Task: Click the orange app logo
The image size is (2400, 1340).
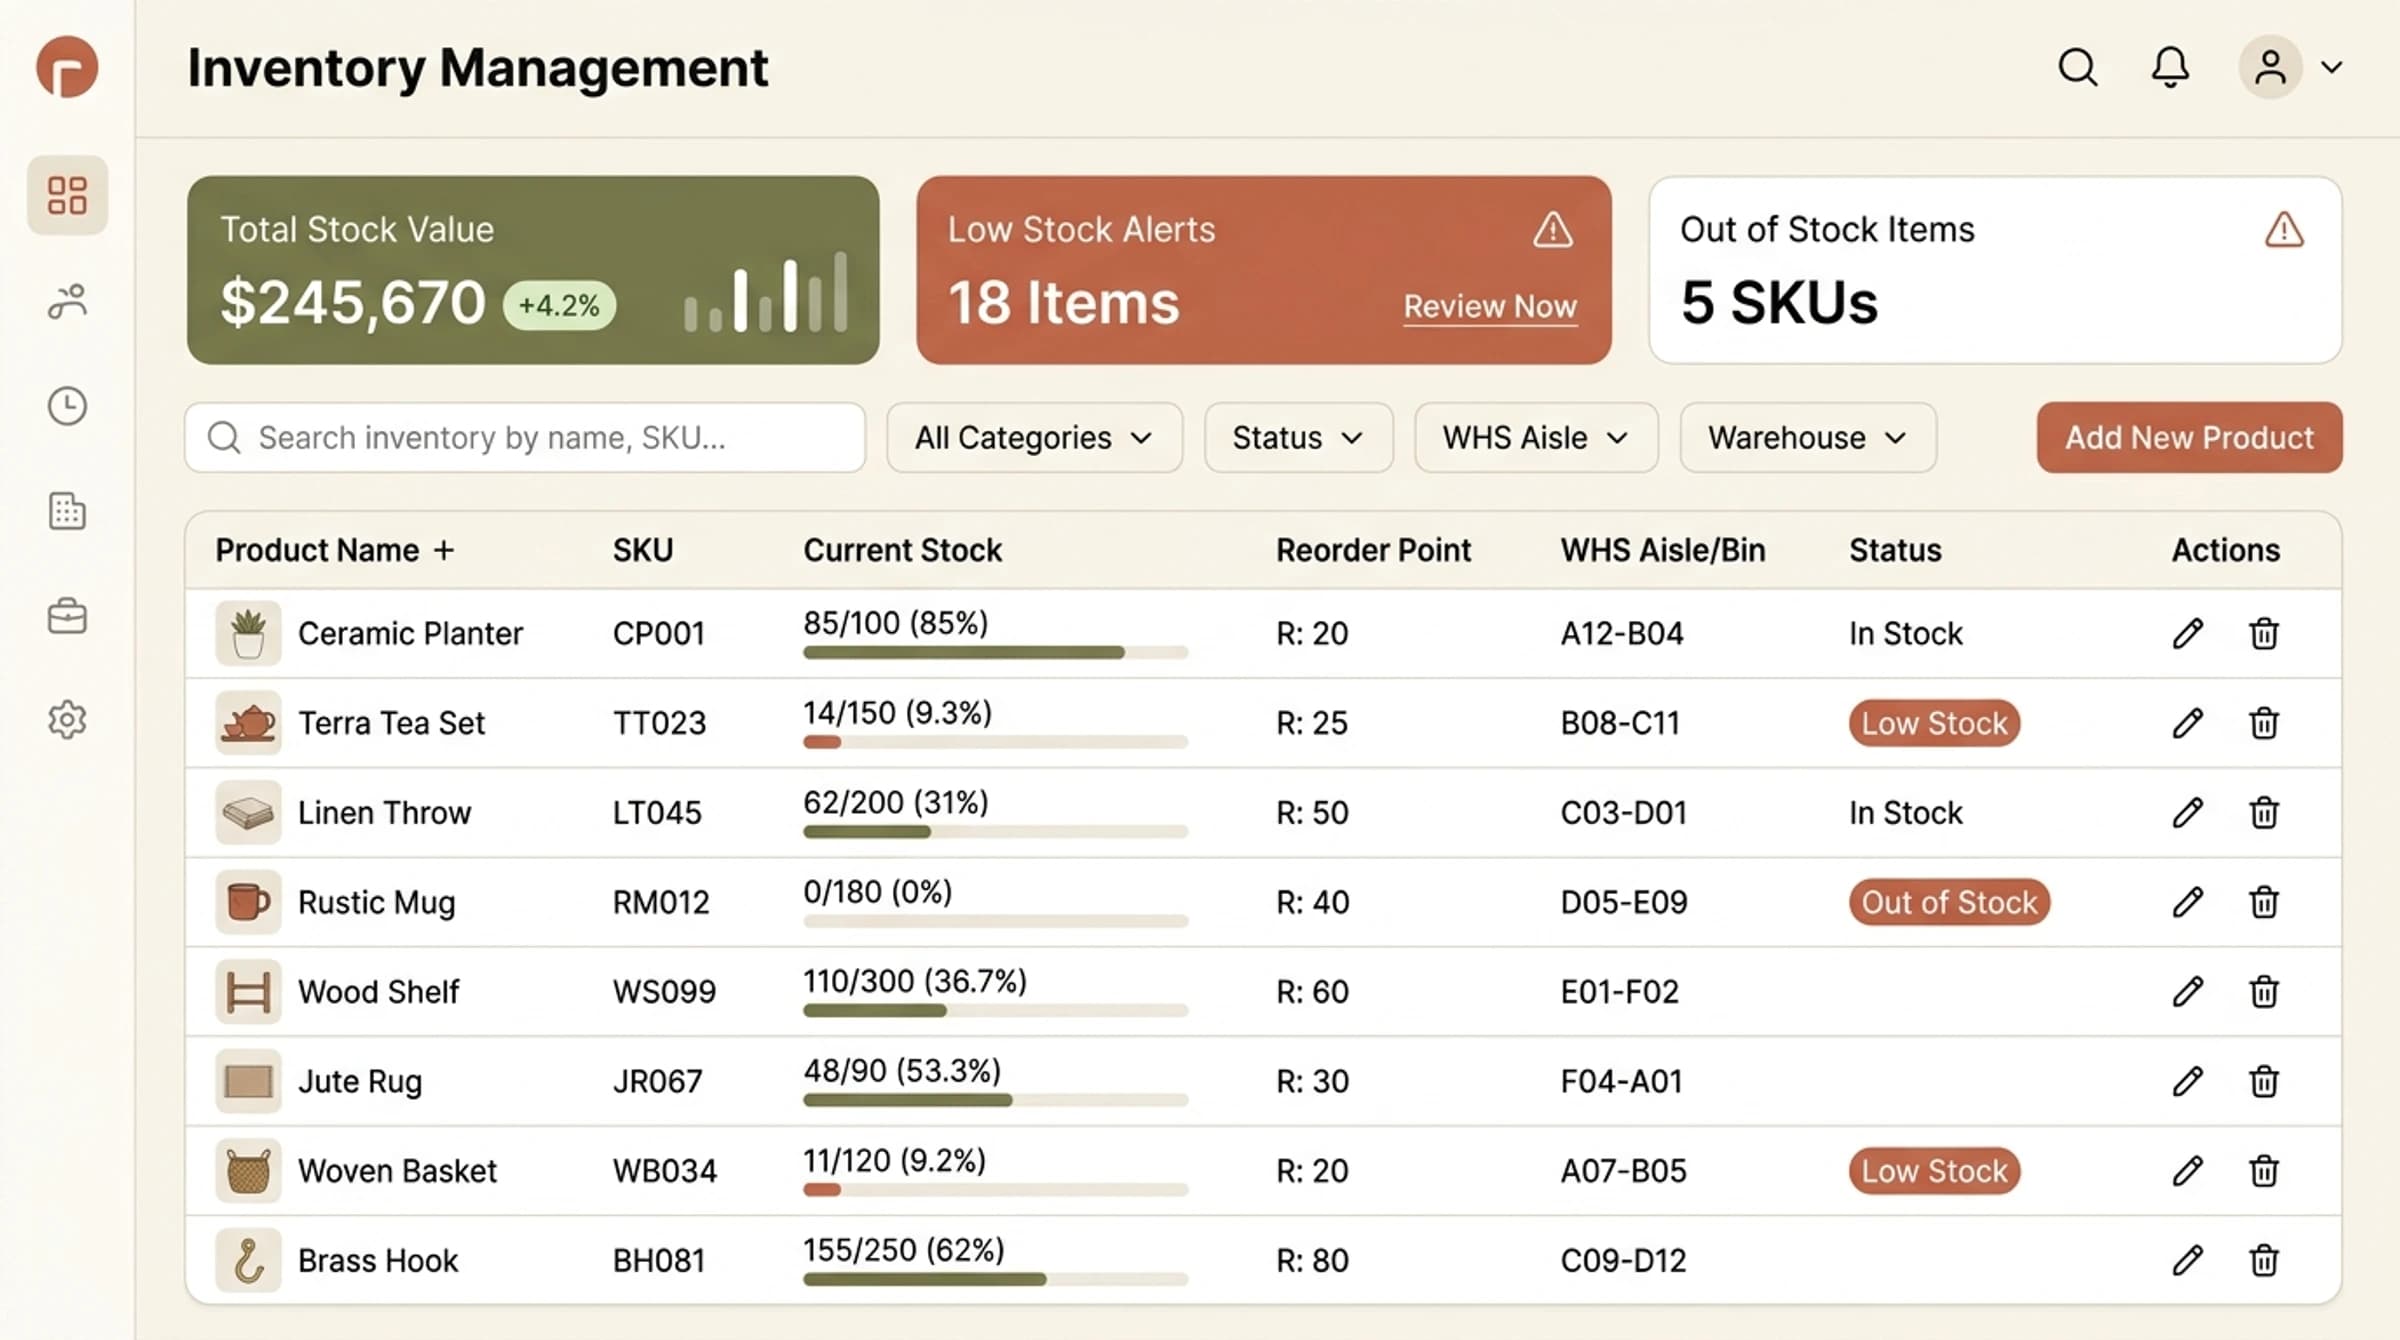Action: coord(67,67)
